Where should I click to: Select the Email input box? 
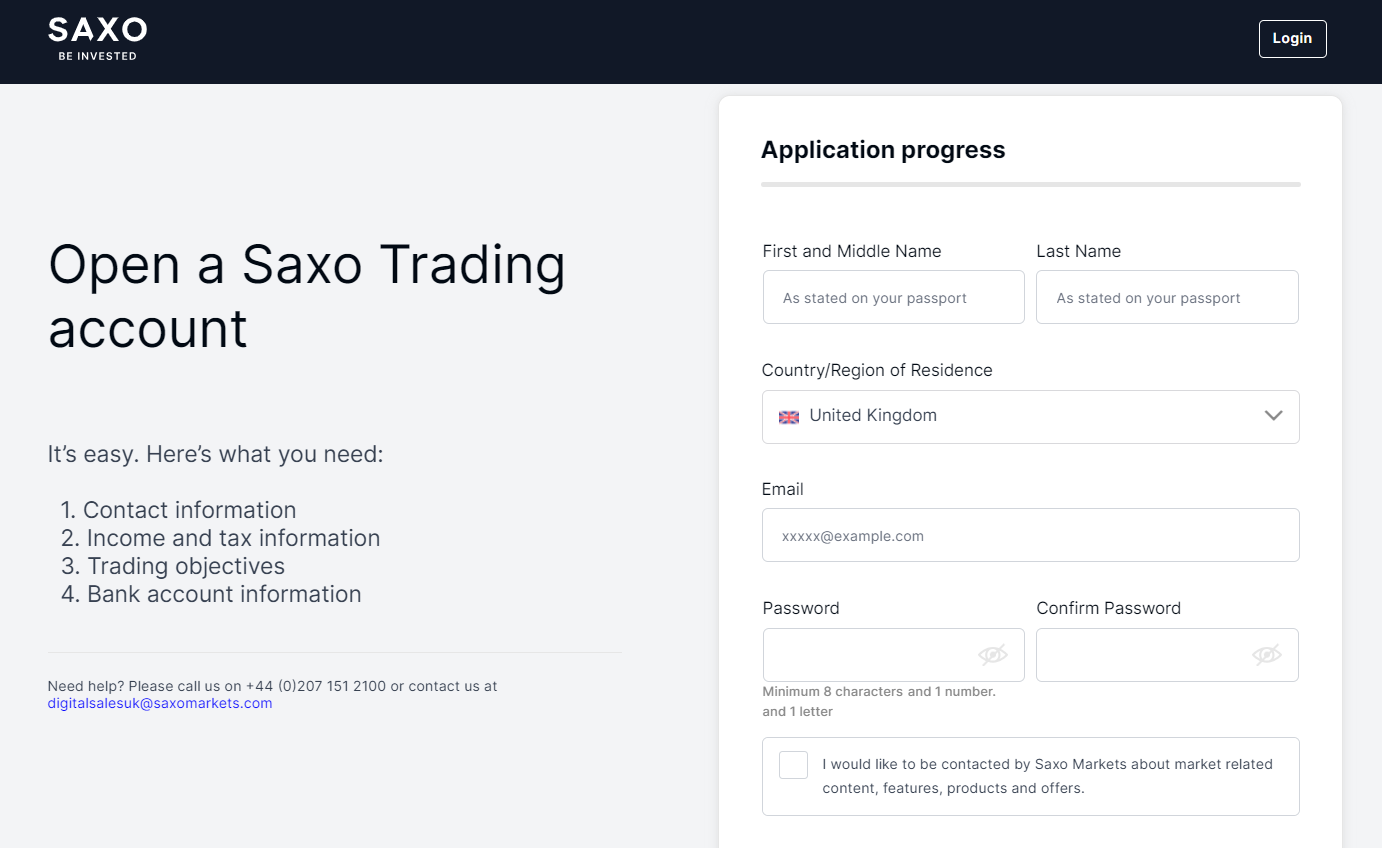1030,536
